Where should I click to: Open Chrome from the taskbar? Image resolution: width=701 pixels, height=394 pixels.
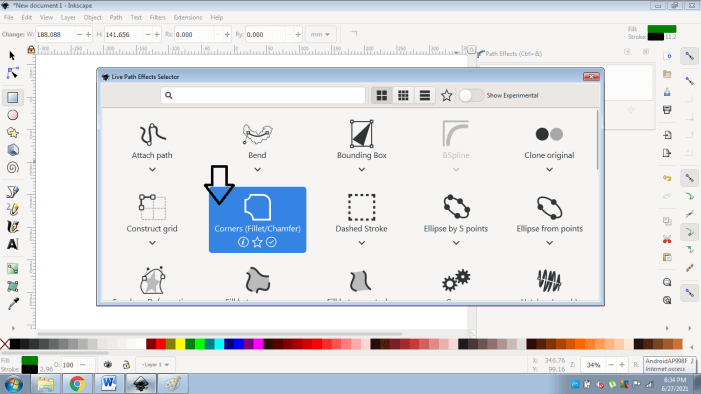(77, 384)
